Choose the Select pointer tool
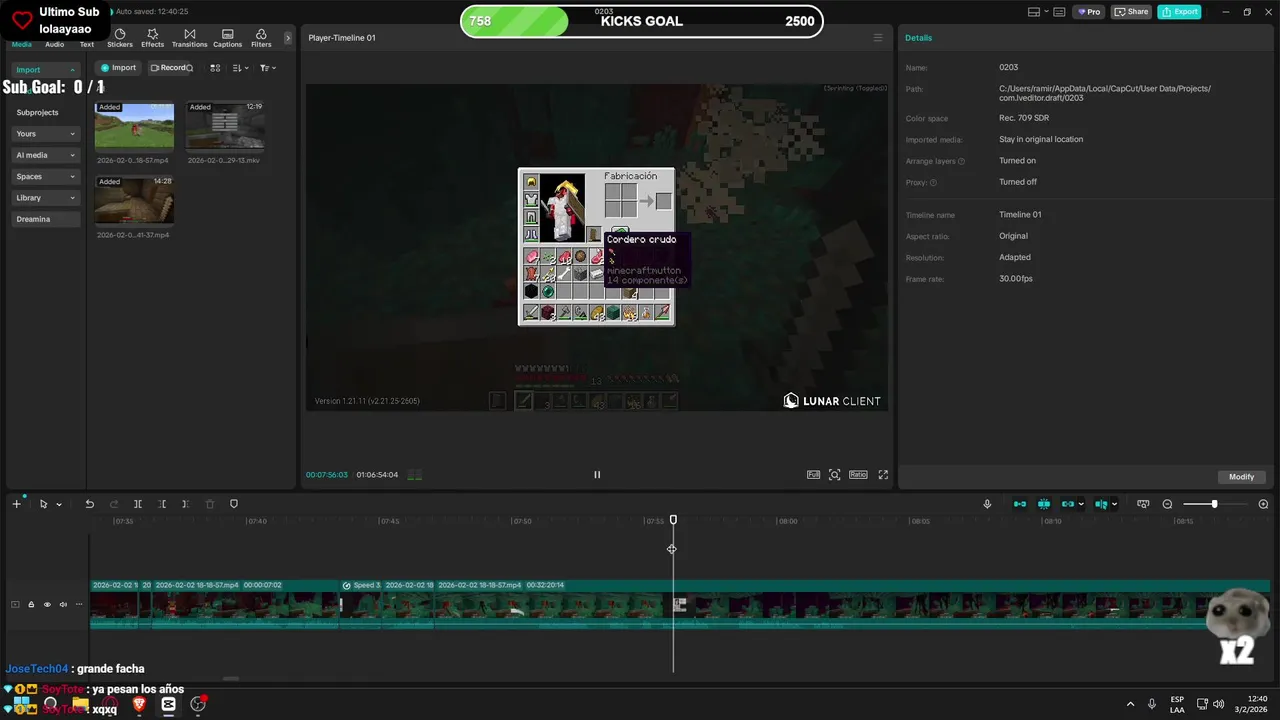Viewport: 1280px width, 720px height. [43, 504]
